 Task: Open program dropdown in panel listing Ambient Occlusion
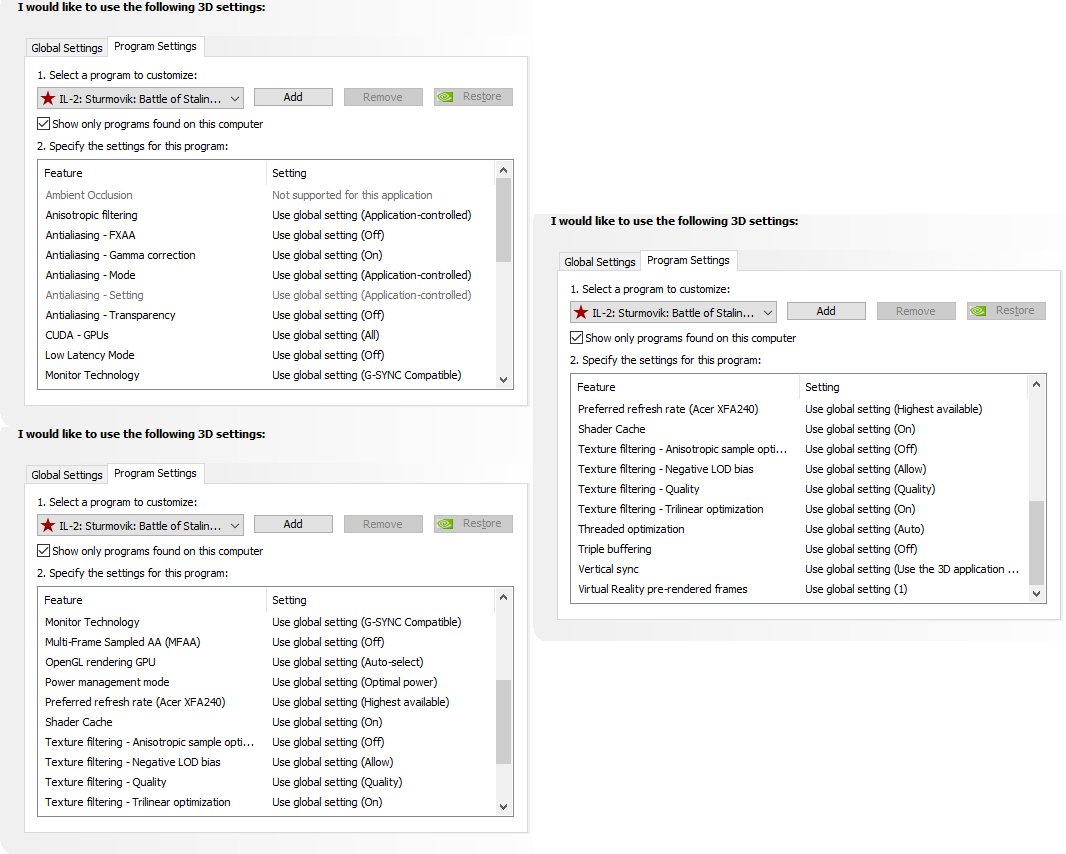140,99
